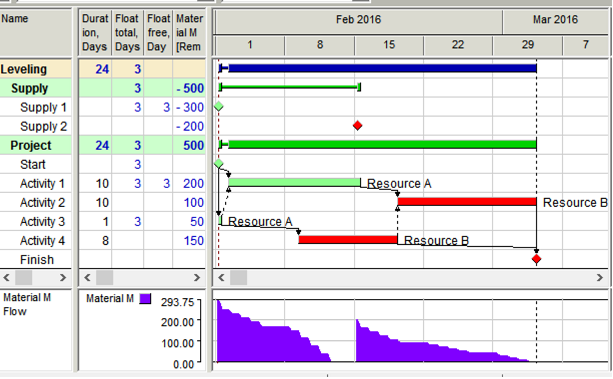
Task: Click Supply 2 material cell showing -200
Action: pos(189,126)
